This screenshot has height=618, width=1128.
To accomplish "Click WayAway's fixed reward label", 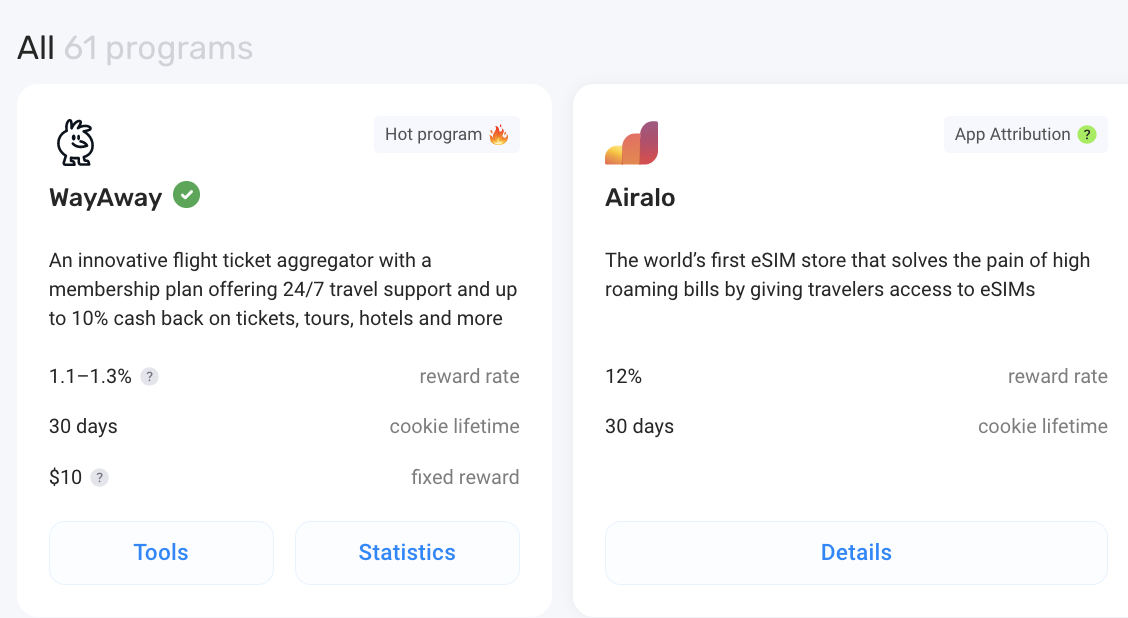I will point(465,477).
